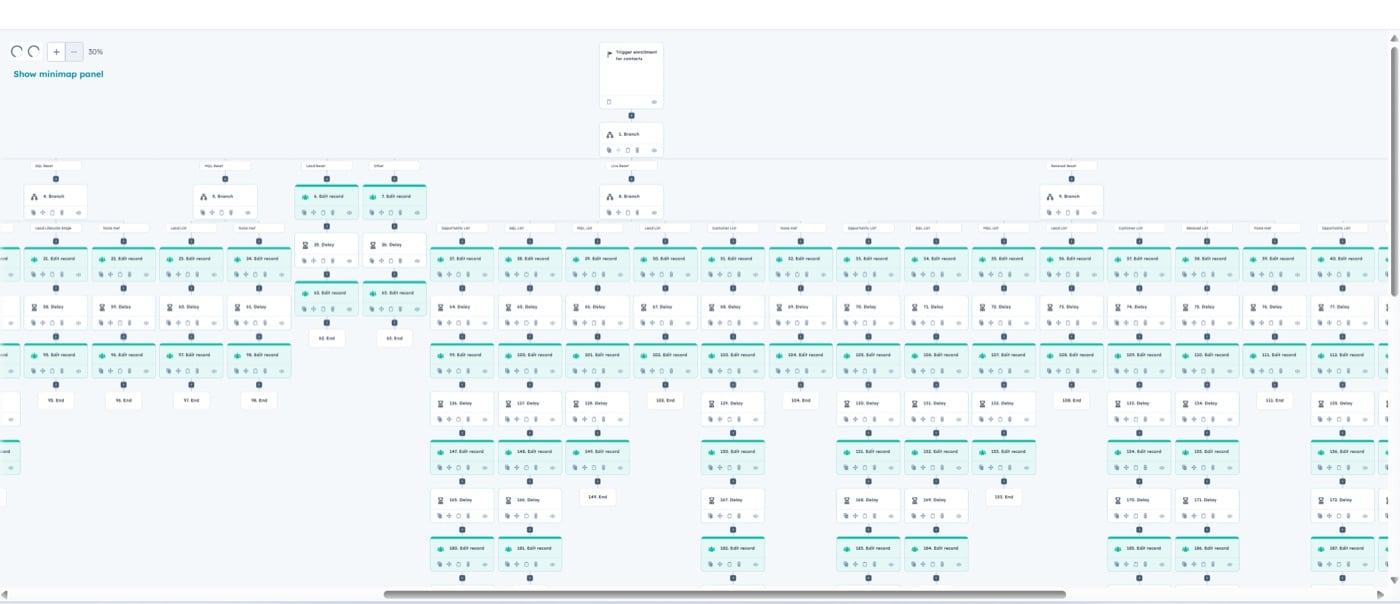Click the trash icon on 9. Branch
The width and height of the screenshot is (1400, 604).
coord(1077,212)
